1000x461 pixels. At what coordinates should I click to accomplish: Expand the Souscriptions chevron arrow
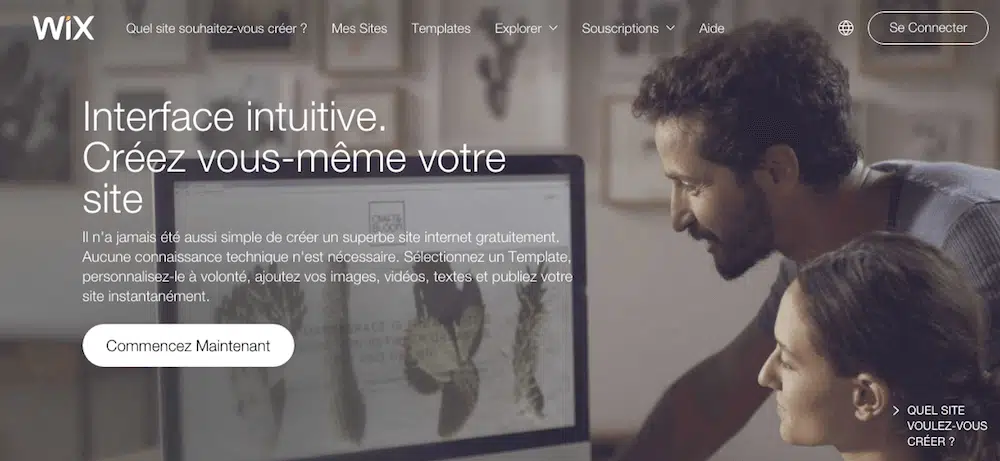click(x=670, y=28)
